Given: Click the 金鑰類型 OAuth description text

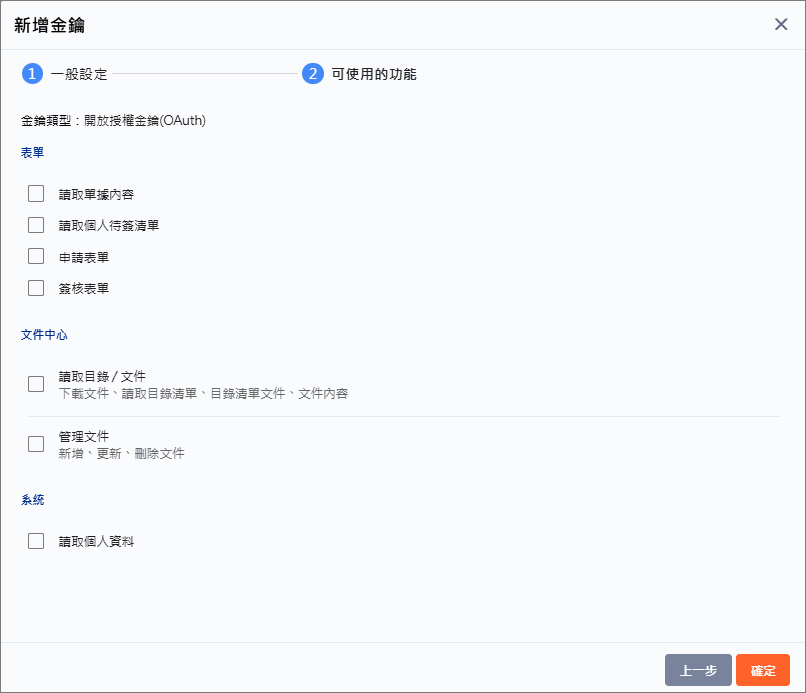Looking at the screenshot, I should pyautogui.click(x=113, y=120).
